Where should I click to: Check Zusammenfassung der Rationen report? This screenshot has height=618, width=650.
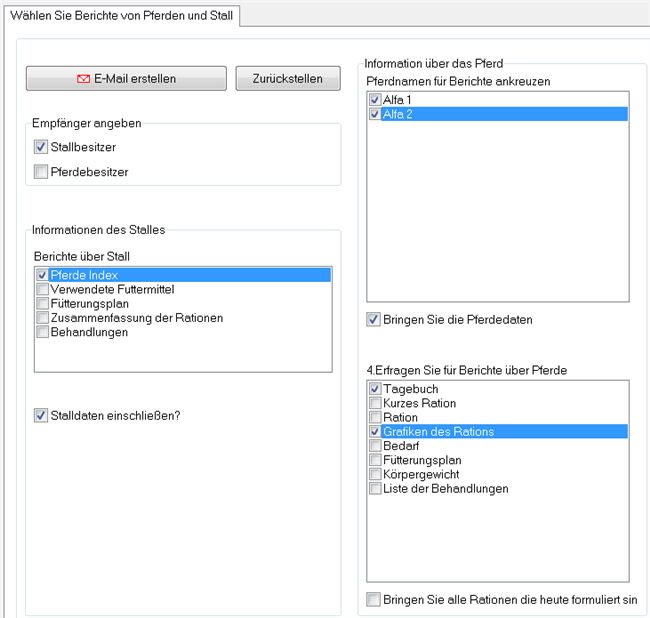pyautogui.click(x=42, y=317)
